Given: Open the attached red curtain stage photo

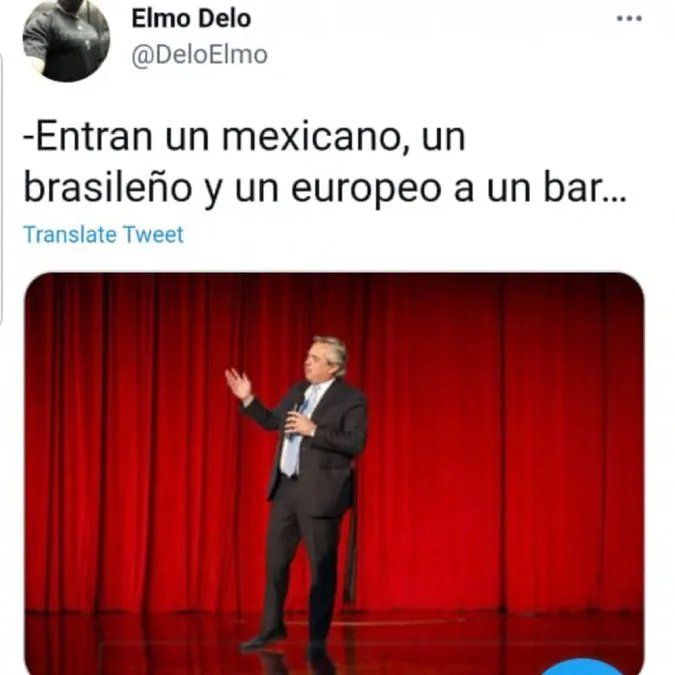Looking at the screenshot, I should [x=334, y=474].
